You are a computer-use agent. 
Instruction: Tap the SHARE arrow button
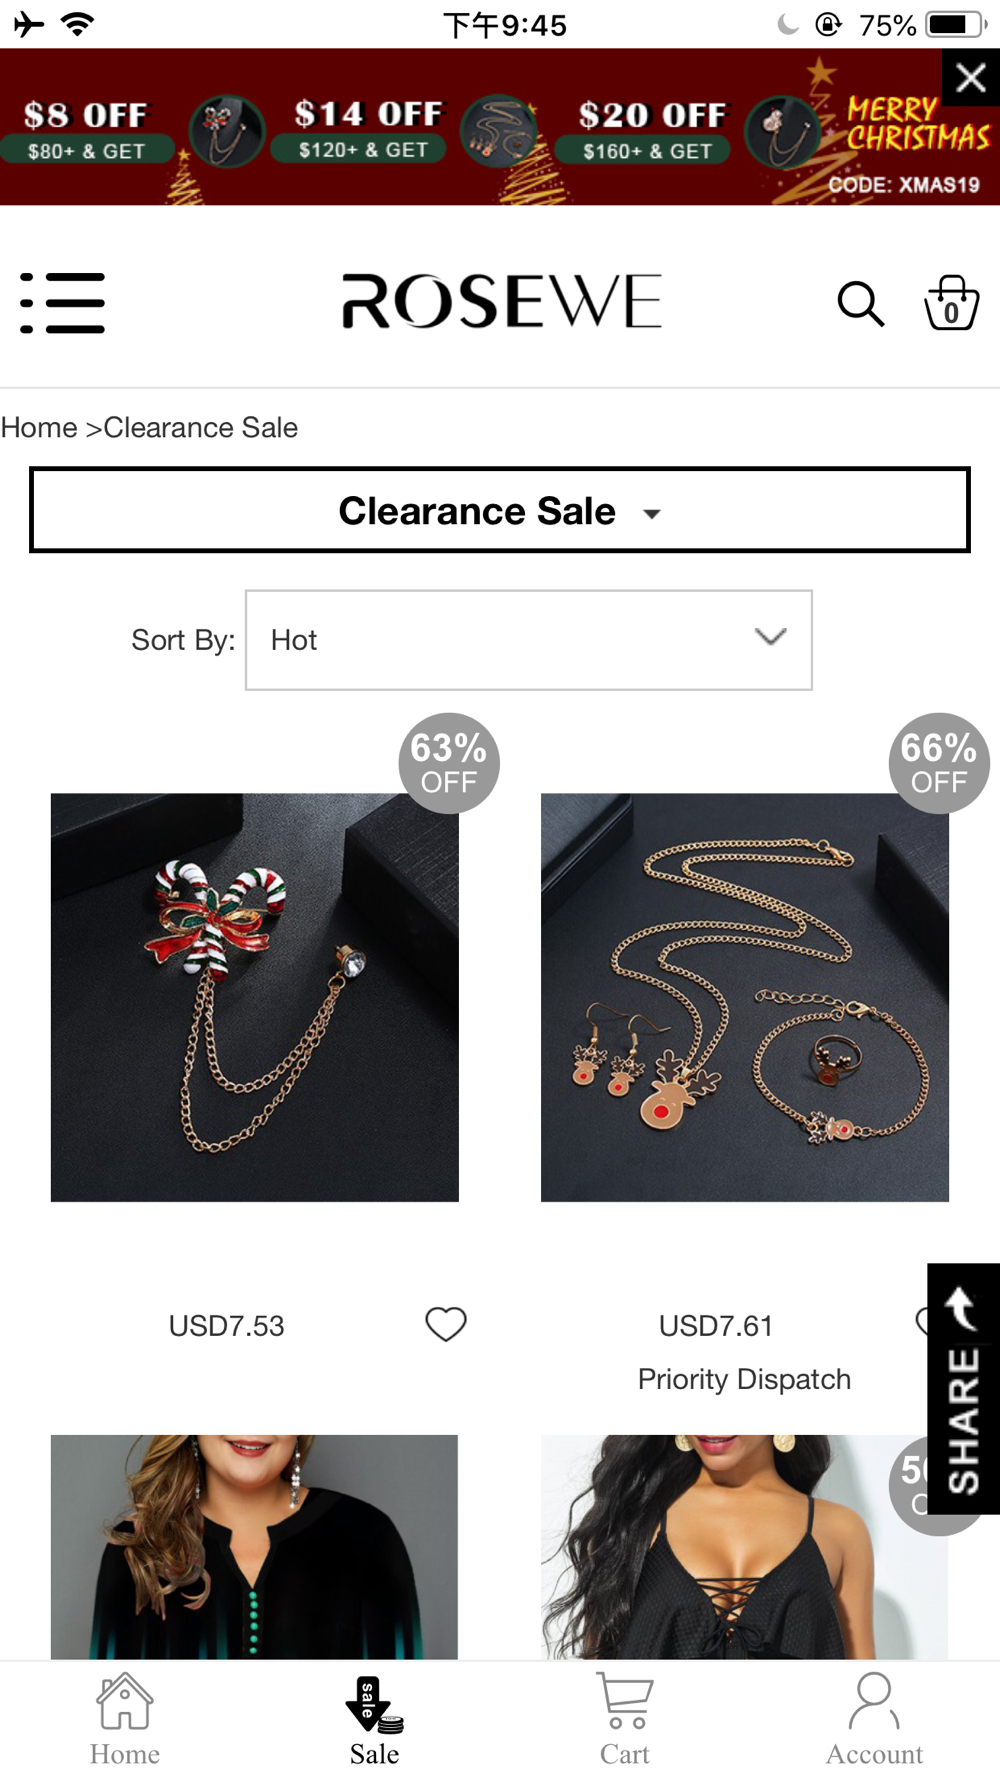tap(963, 1388)
